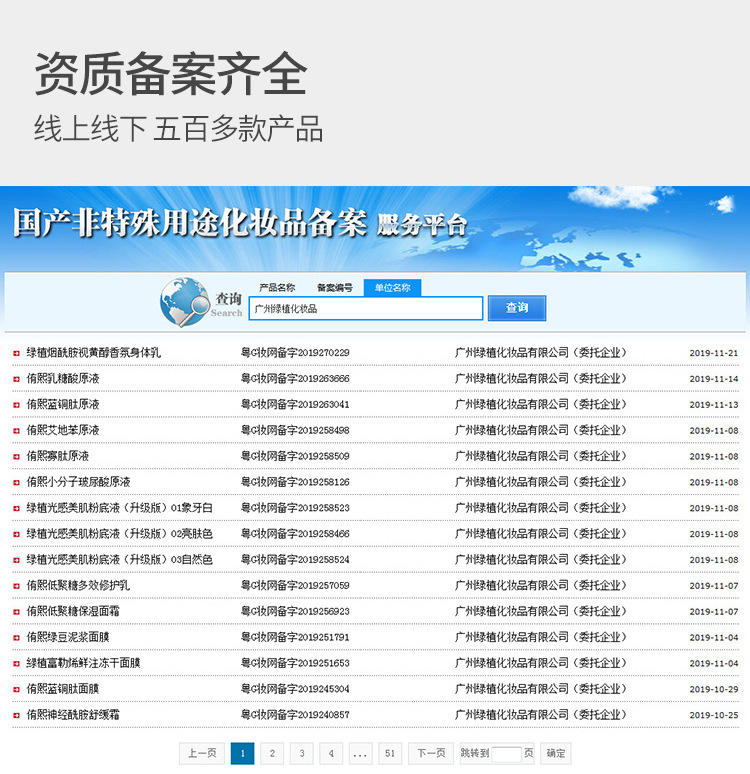The width and height of the screenshot is (750, 774).
Task: Click red bullet icon beside 侑熙蓝铜肽面膜
Action: 16,689
